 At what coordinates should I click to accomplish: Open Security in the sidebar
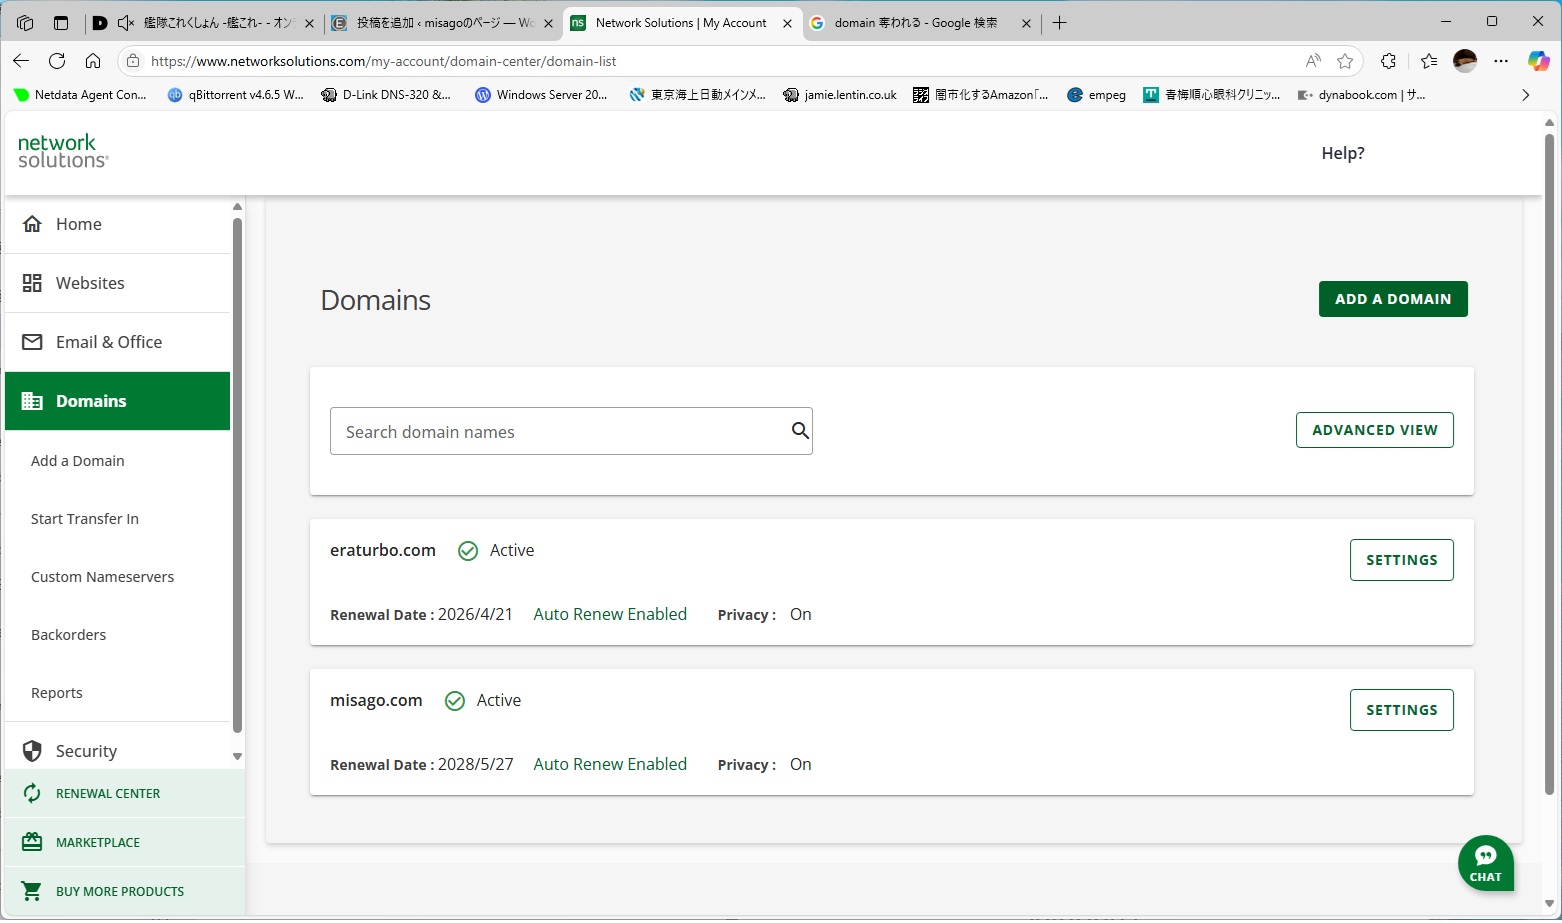[118, 750]
